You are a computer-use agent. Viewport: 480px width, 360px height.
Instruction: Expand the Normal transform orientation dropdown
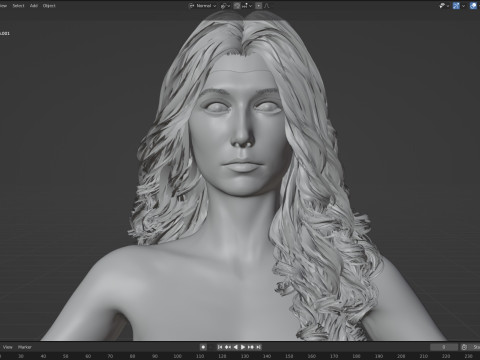[203, 6]
